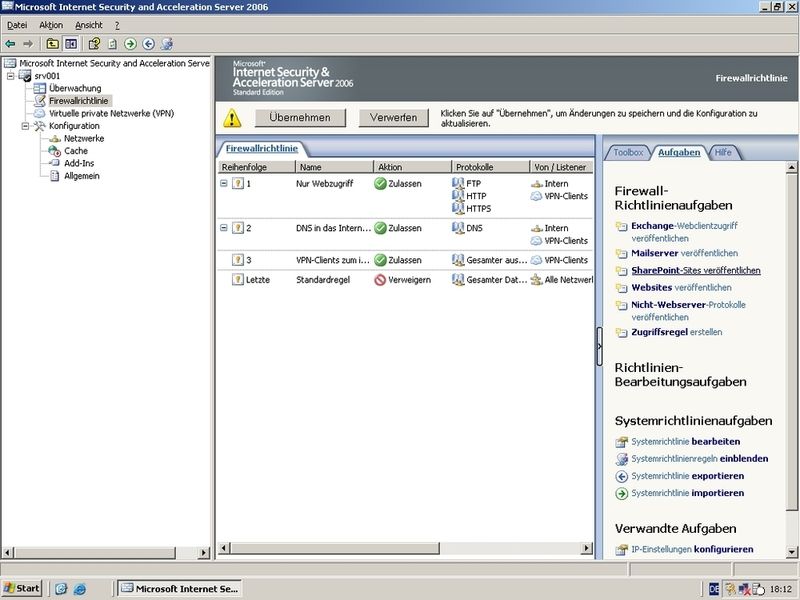Toggle the console tree visibility icon
The width and height of the screenshot is (800, 600).
(71, 43)
